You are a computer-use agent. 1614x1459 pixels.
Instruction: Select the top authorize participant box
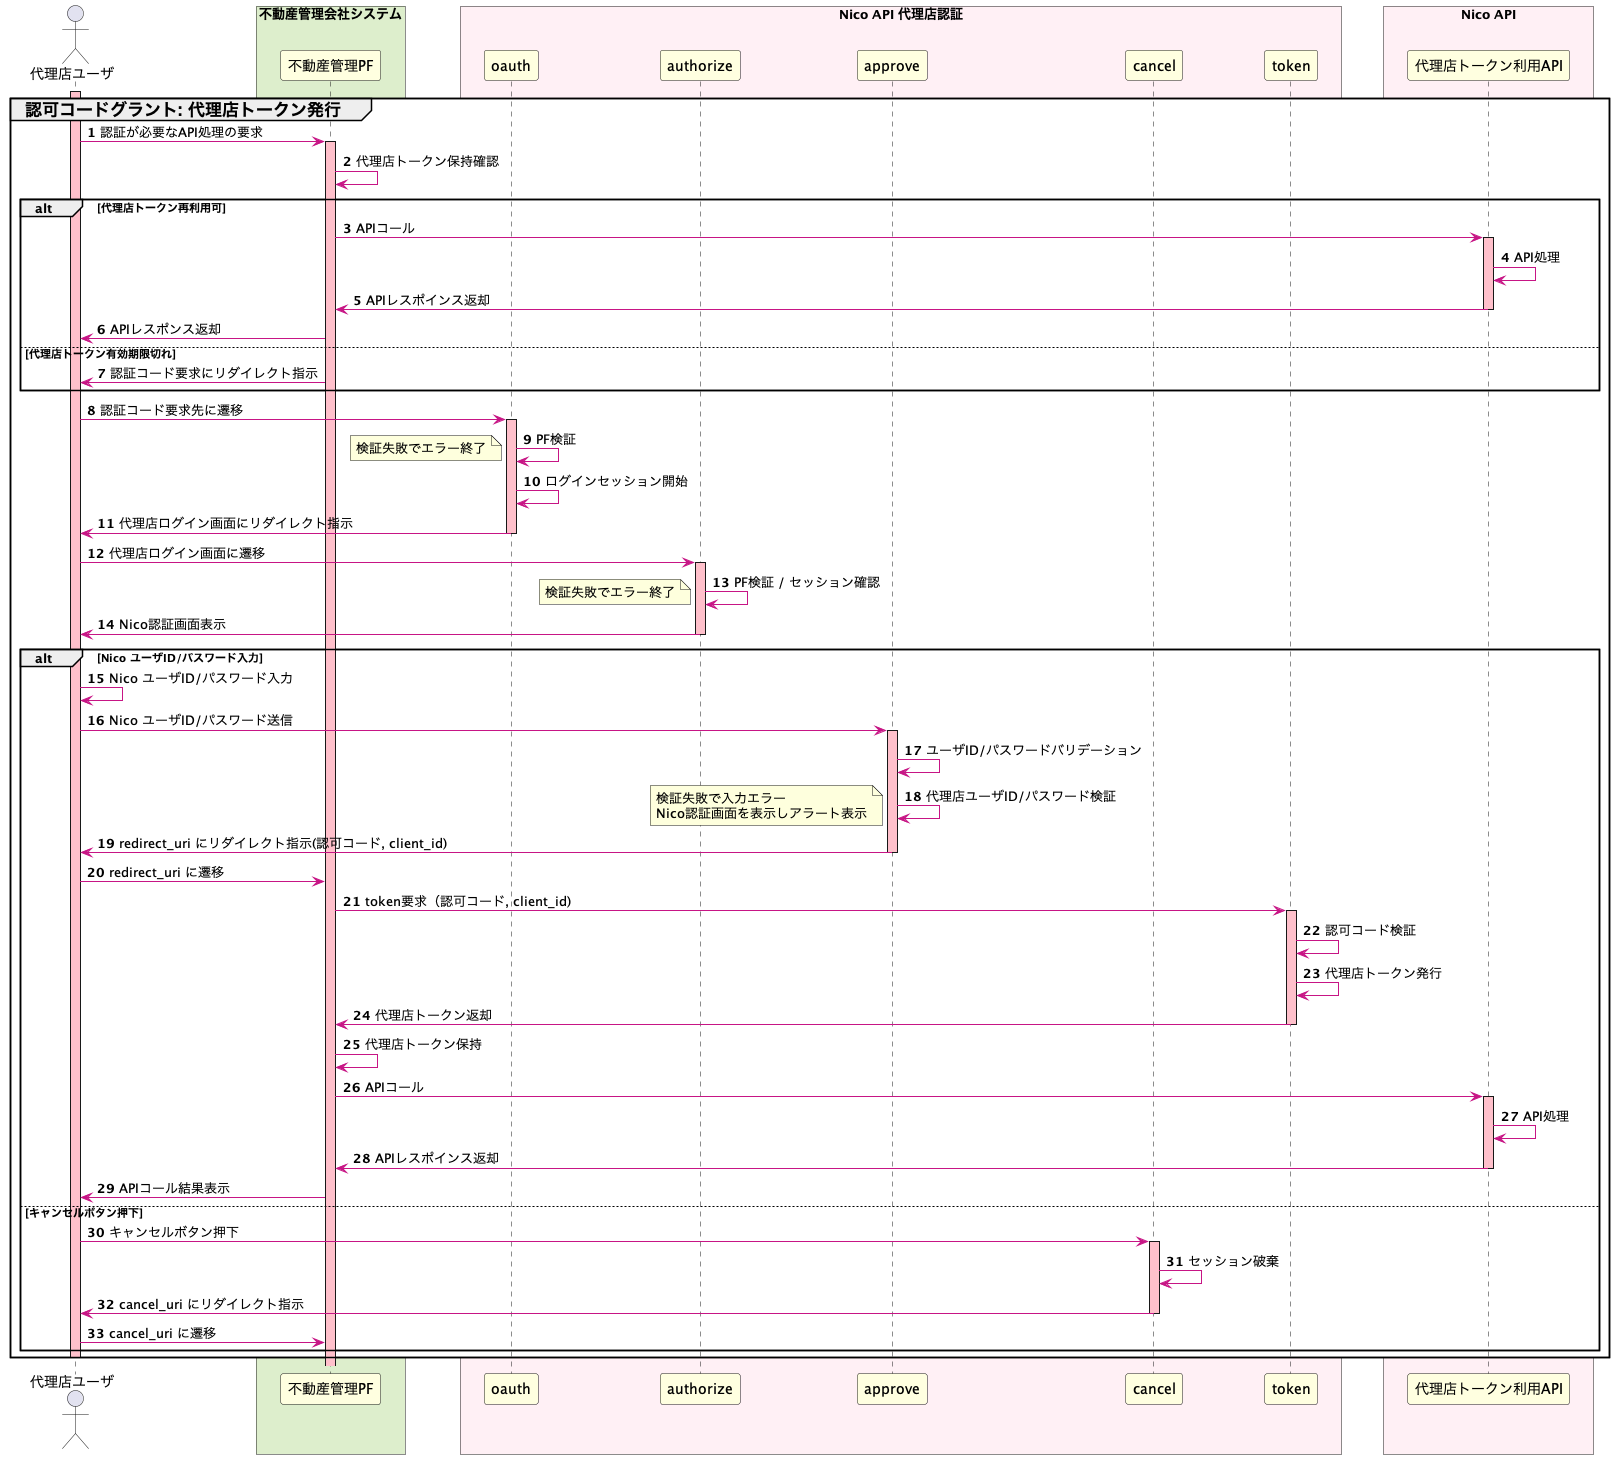tap(700, 66)
